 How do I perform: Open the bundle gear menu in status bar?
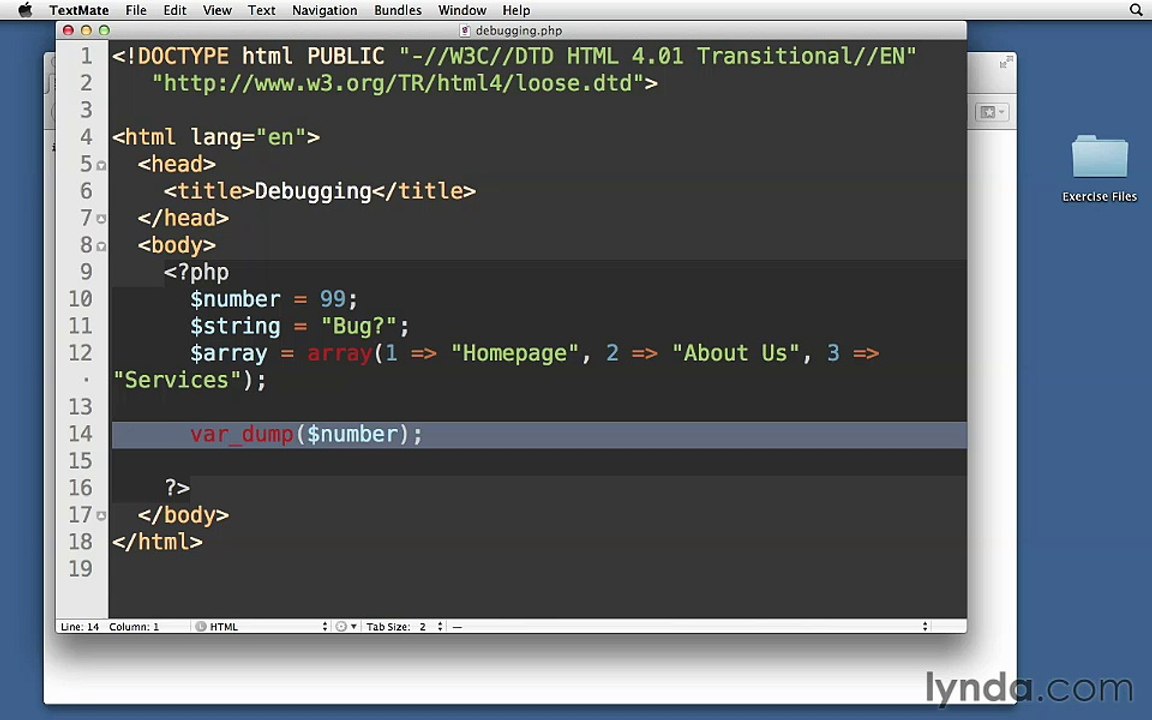pyautogui.click(x=346, y=627)
